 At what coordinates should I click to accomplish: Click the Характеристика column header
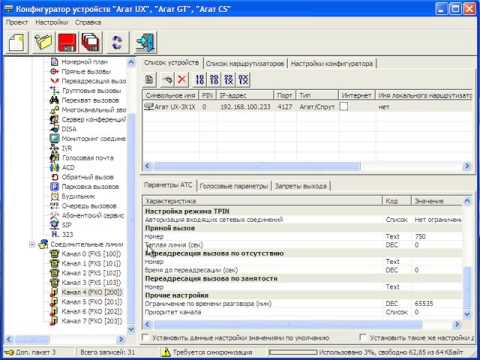point(263,201)
